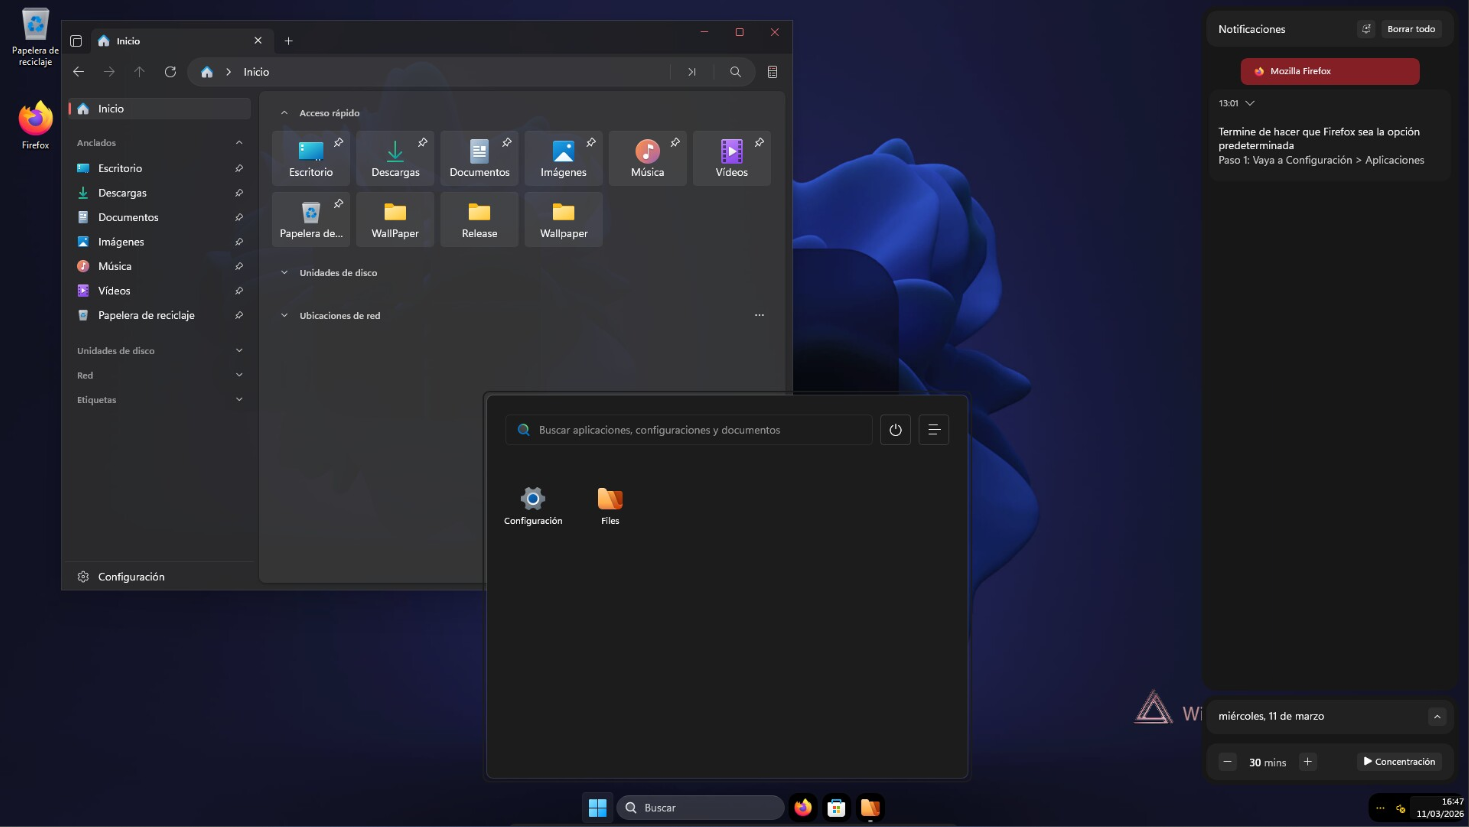Click the start menu search field
The image size is (1469, 827).
[689, 430]
